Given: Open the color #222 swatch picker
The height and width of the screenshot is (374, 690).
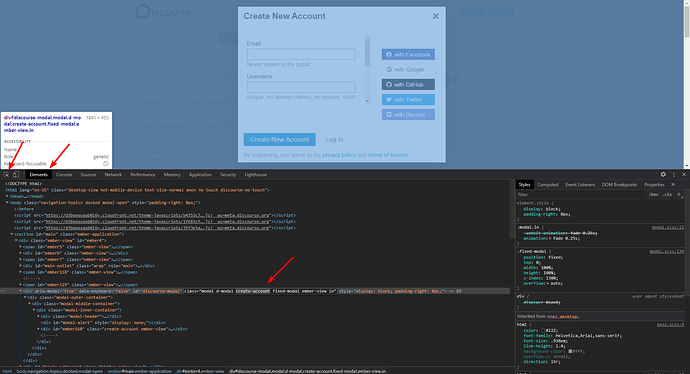Looking at the screenshot, I should [543, 330].
